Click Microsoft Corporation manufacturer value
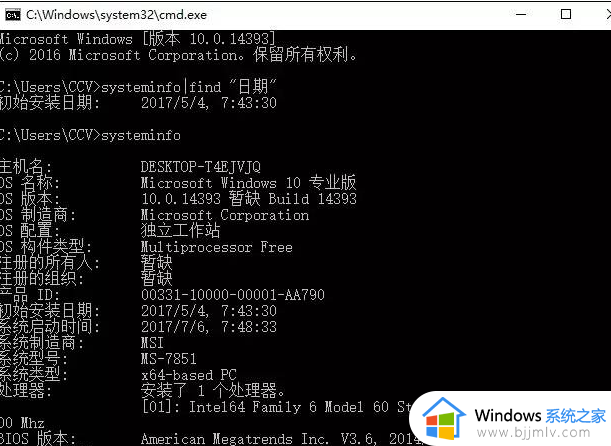This screenshot has height=446, width=611. pyautogui.click(x=225, y=215)
